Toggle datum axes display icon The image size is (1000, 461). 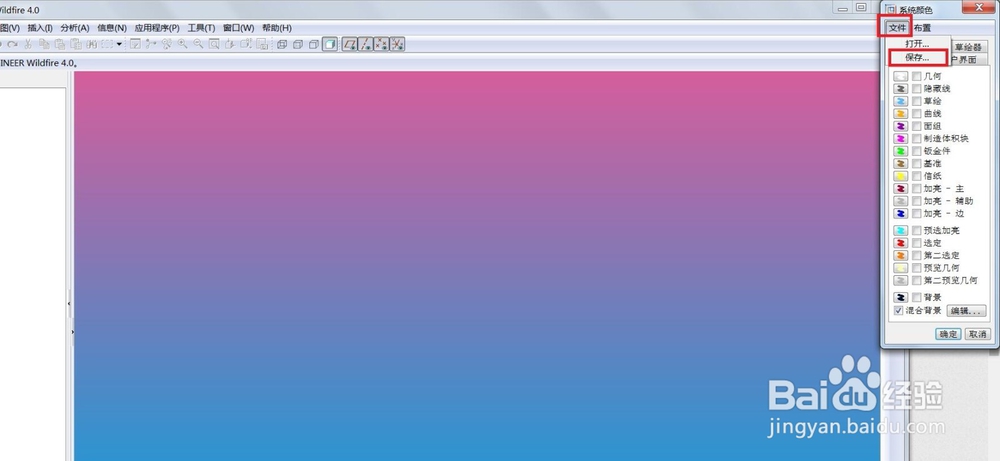pos(365,44)
